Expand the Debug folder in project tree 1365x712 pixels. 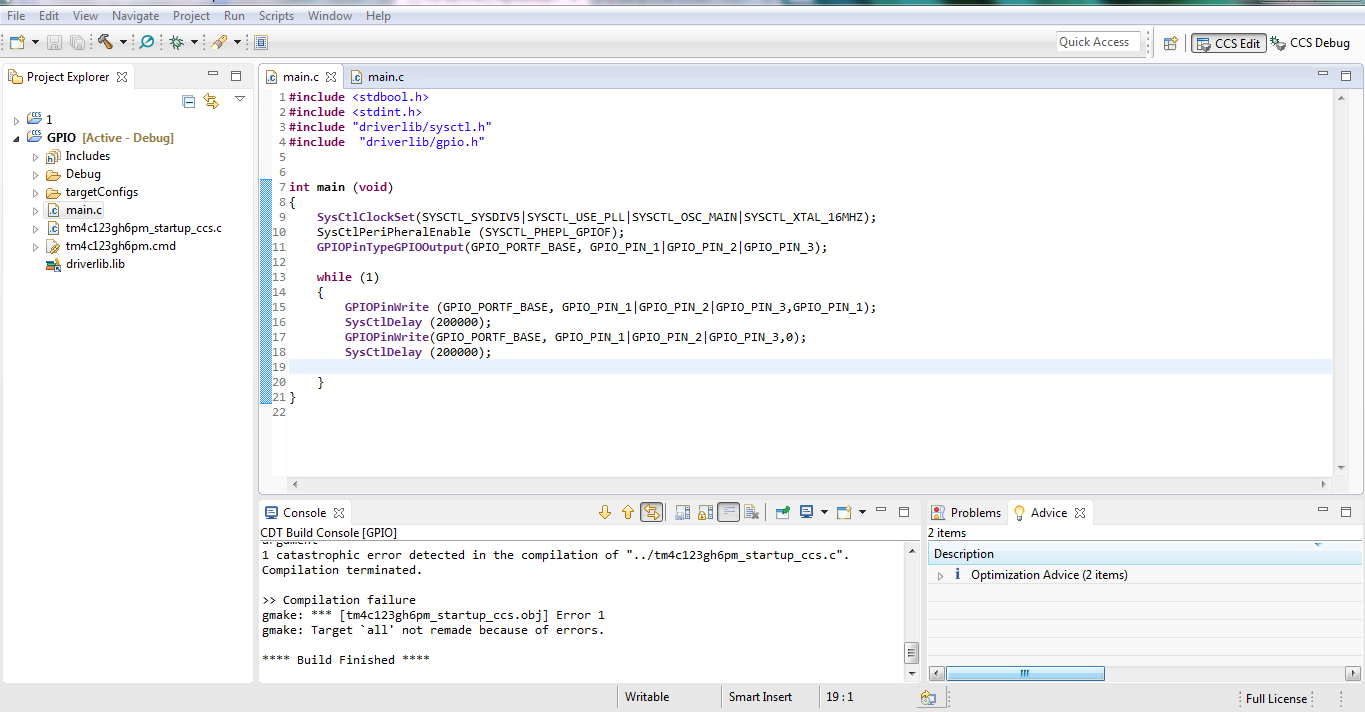pyautogui.click(x=36, y=174)
